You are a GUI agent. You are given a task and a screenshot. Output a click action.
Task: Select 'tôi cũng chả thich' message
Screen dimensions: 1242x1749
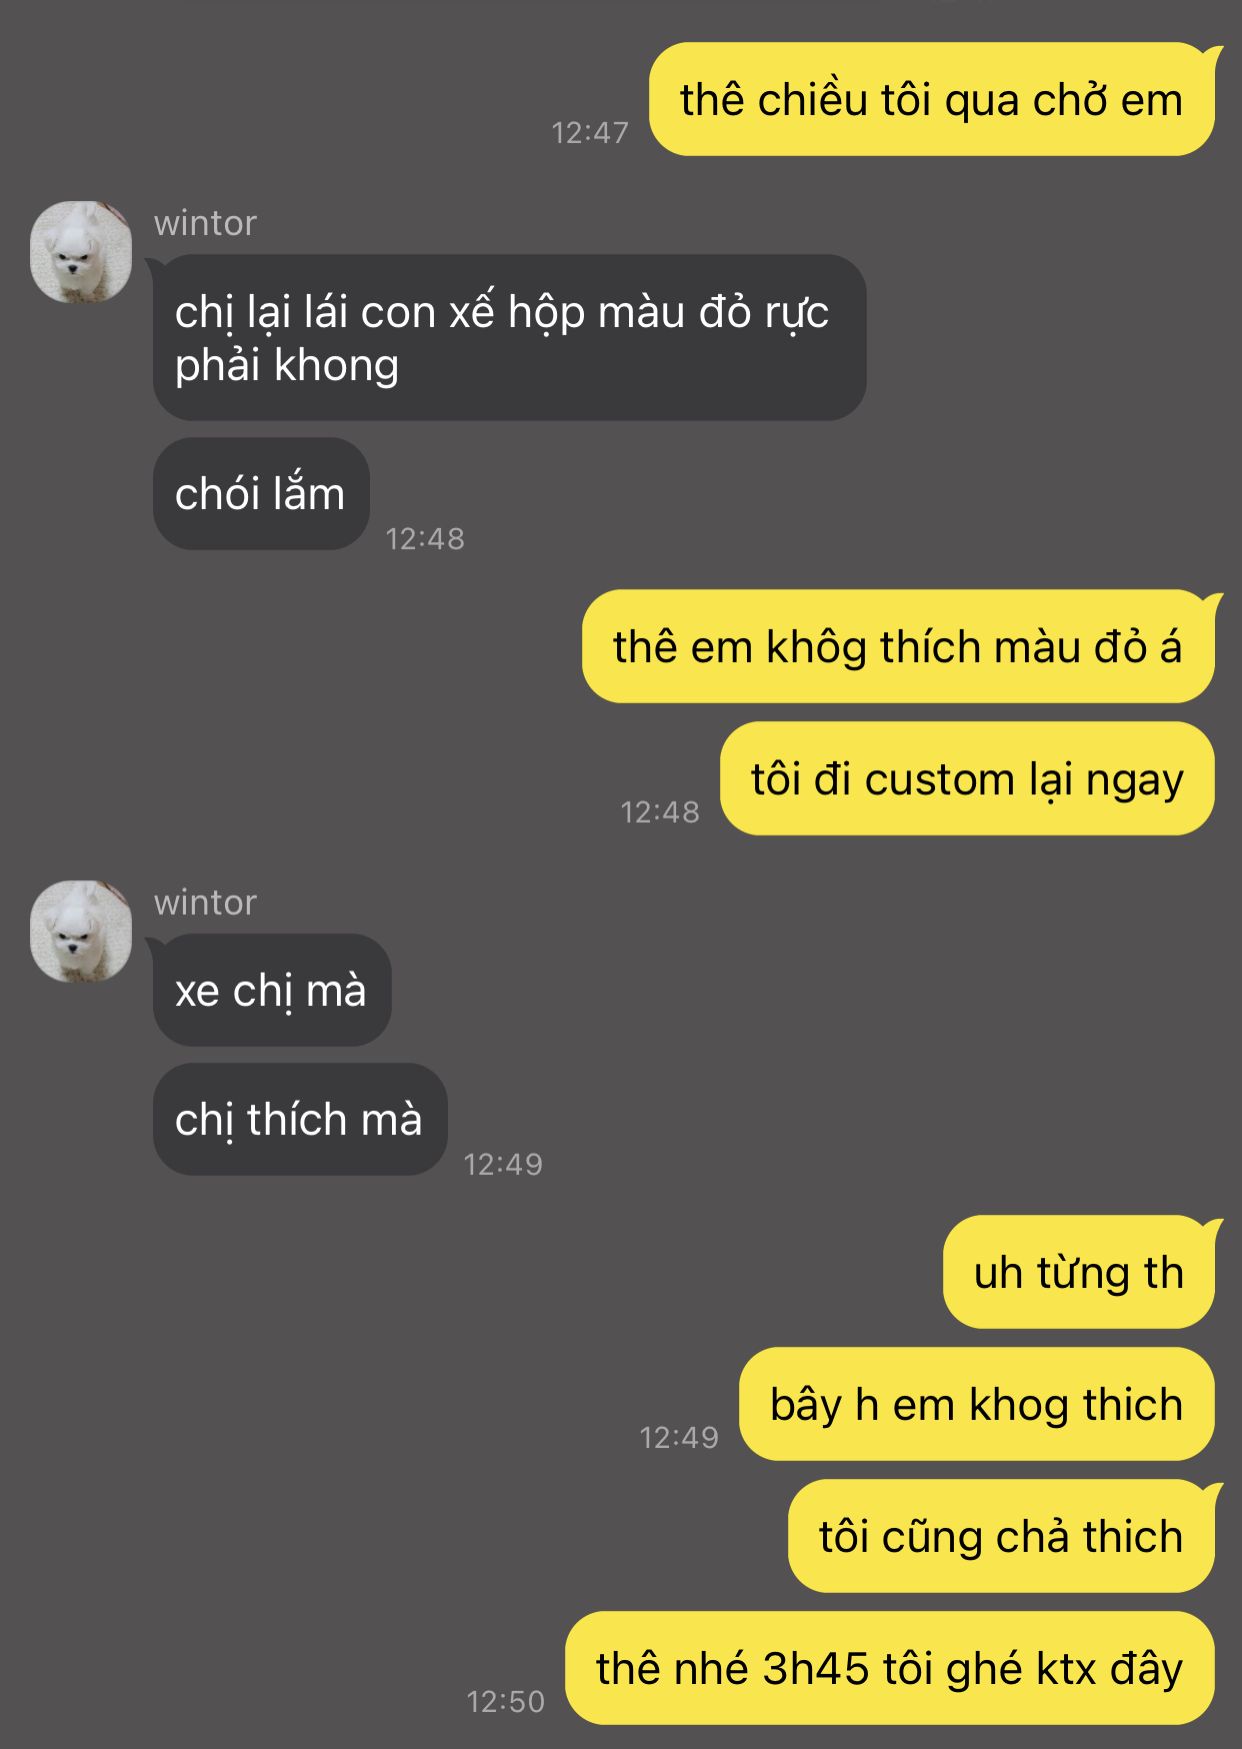click(1001, 1536)
